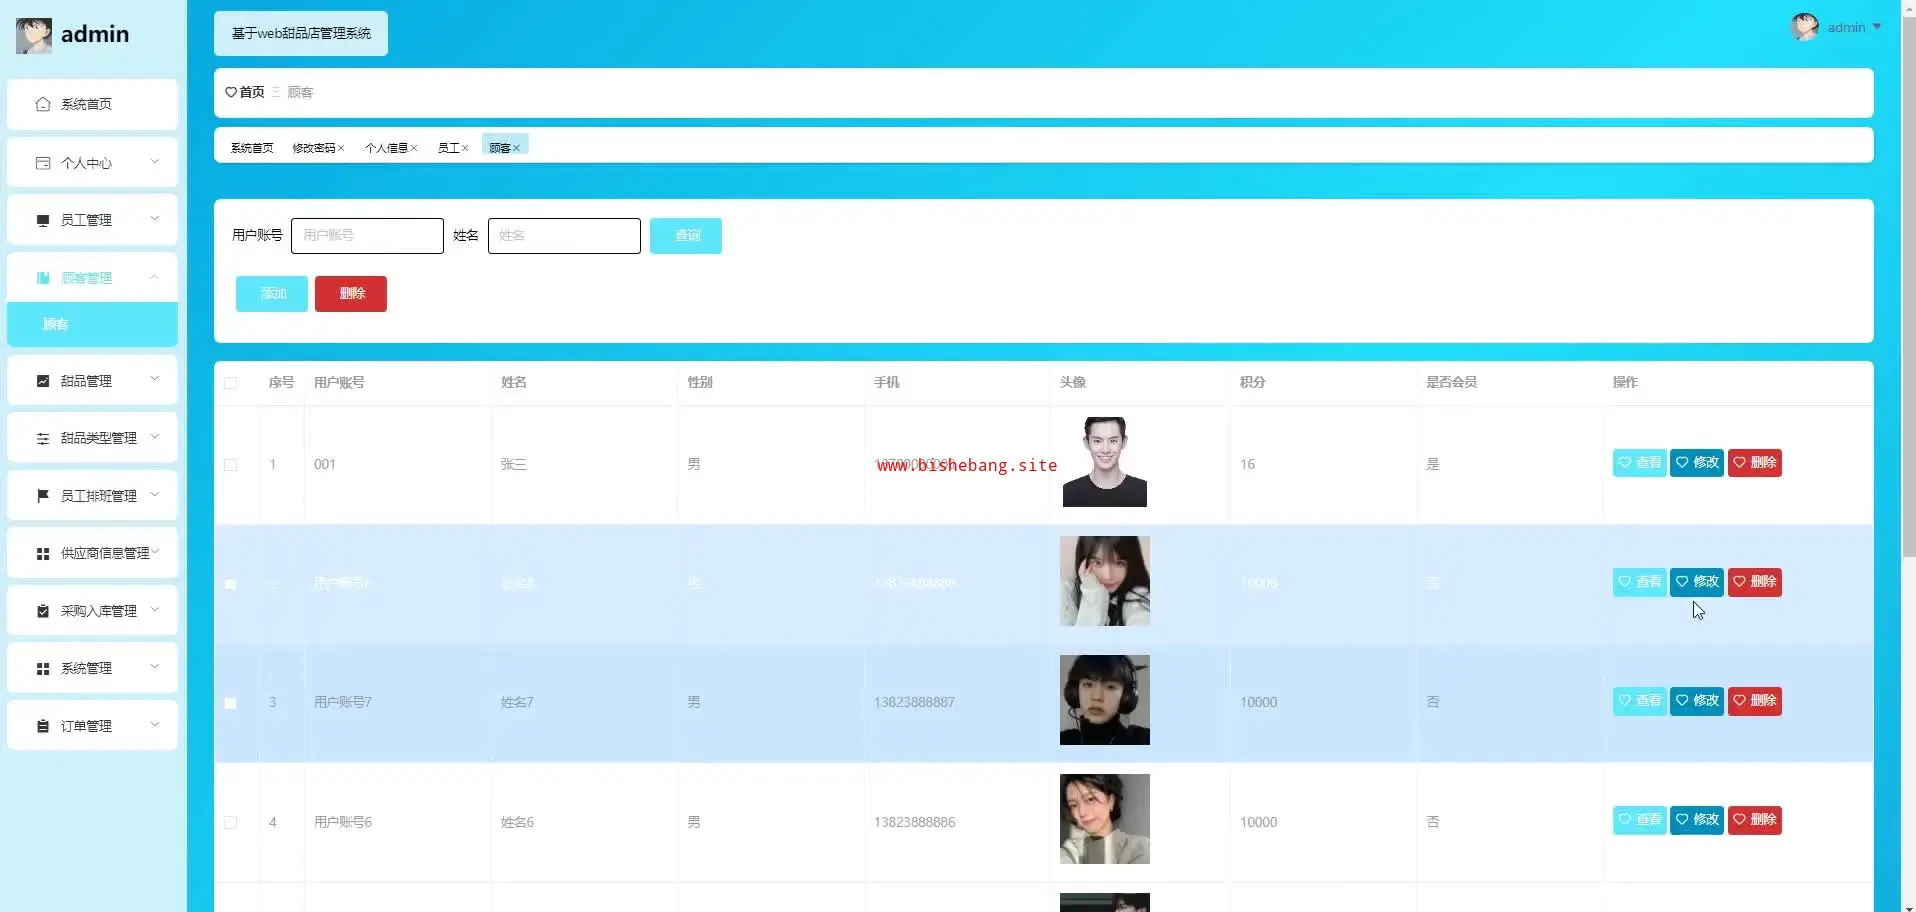
Task: Click the book icon beside 顾客管理
Action: click(42, 278)
